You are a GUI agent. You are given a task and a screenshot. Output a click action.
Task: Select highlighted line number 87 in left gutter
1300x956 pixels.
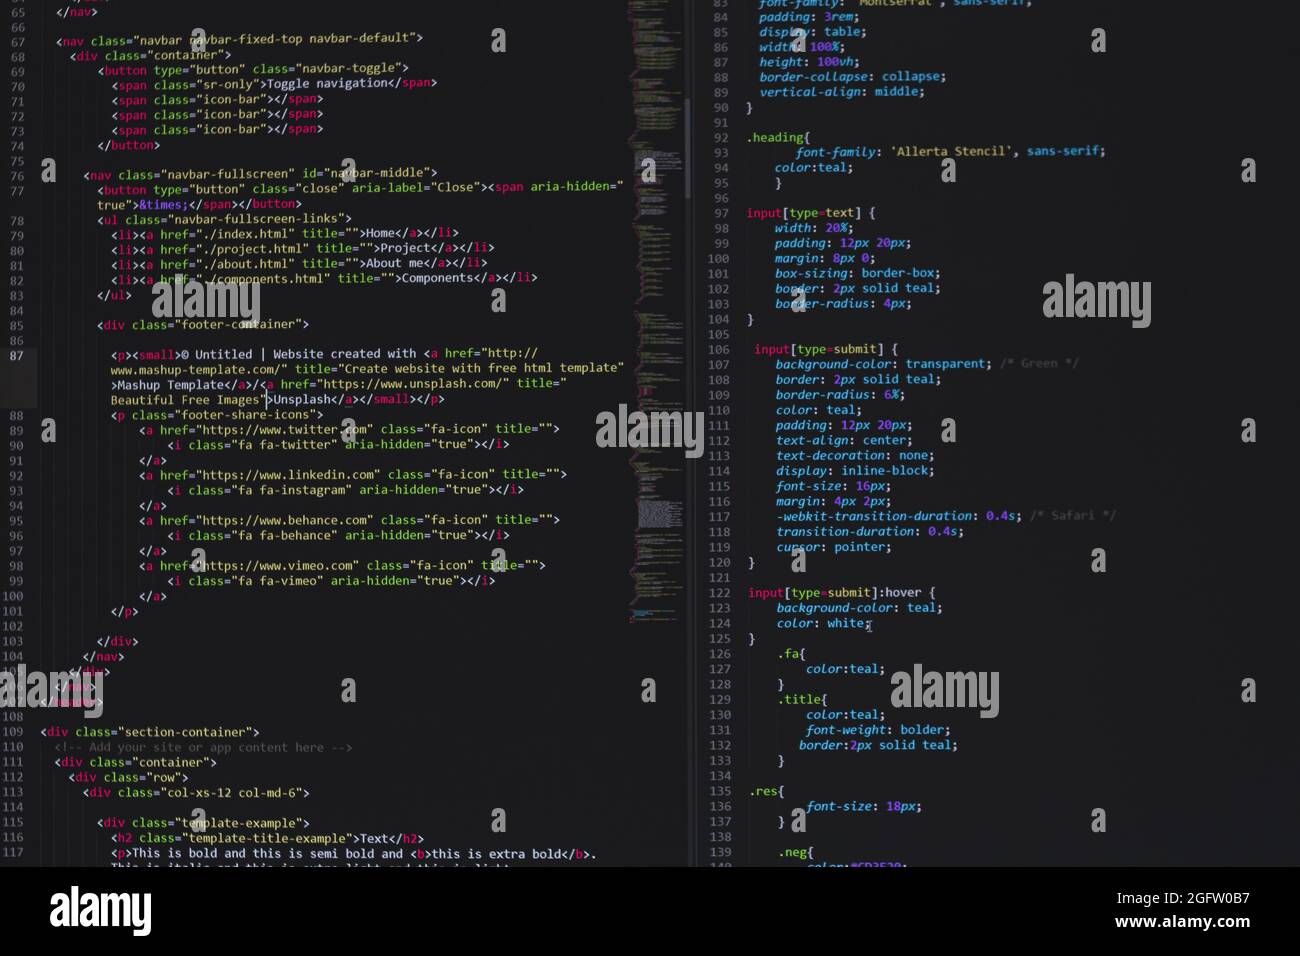click(x=16, y=356)
